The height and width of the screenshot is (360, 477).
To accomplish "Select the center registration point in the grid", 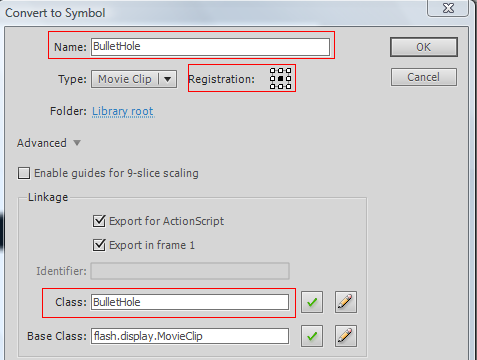I will point(280,79).
